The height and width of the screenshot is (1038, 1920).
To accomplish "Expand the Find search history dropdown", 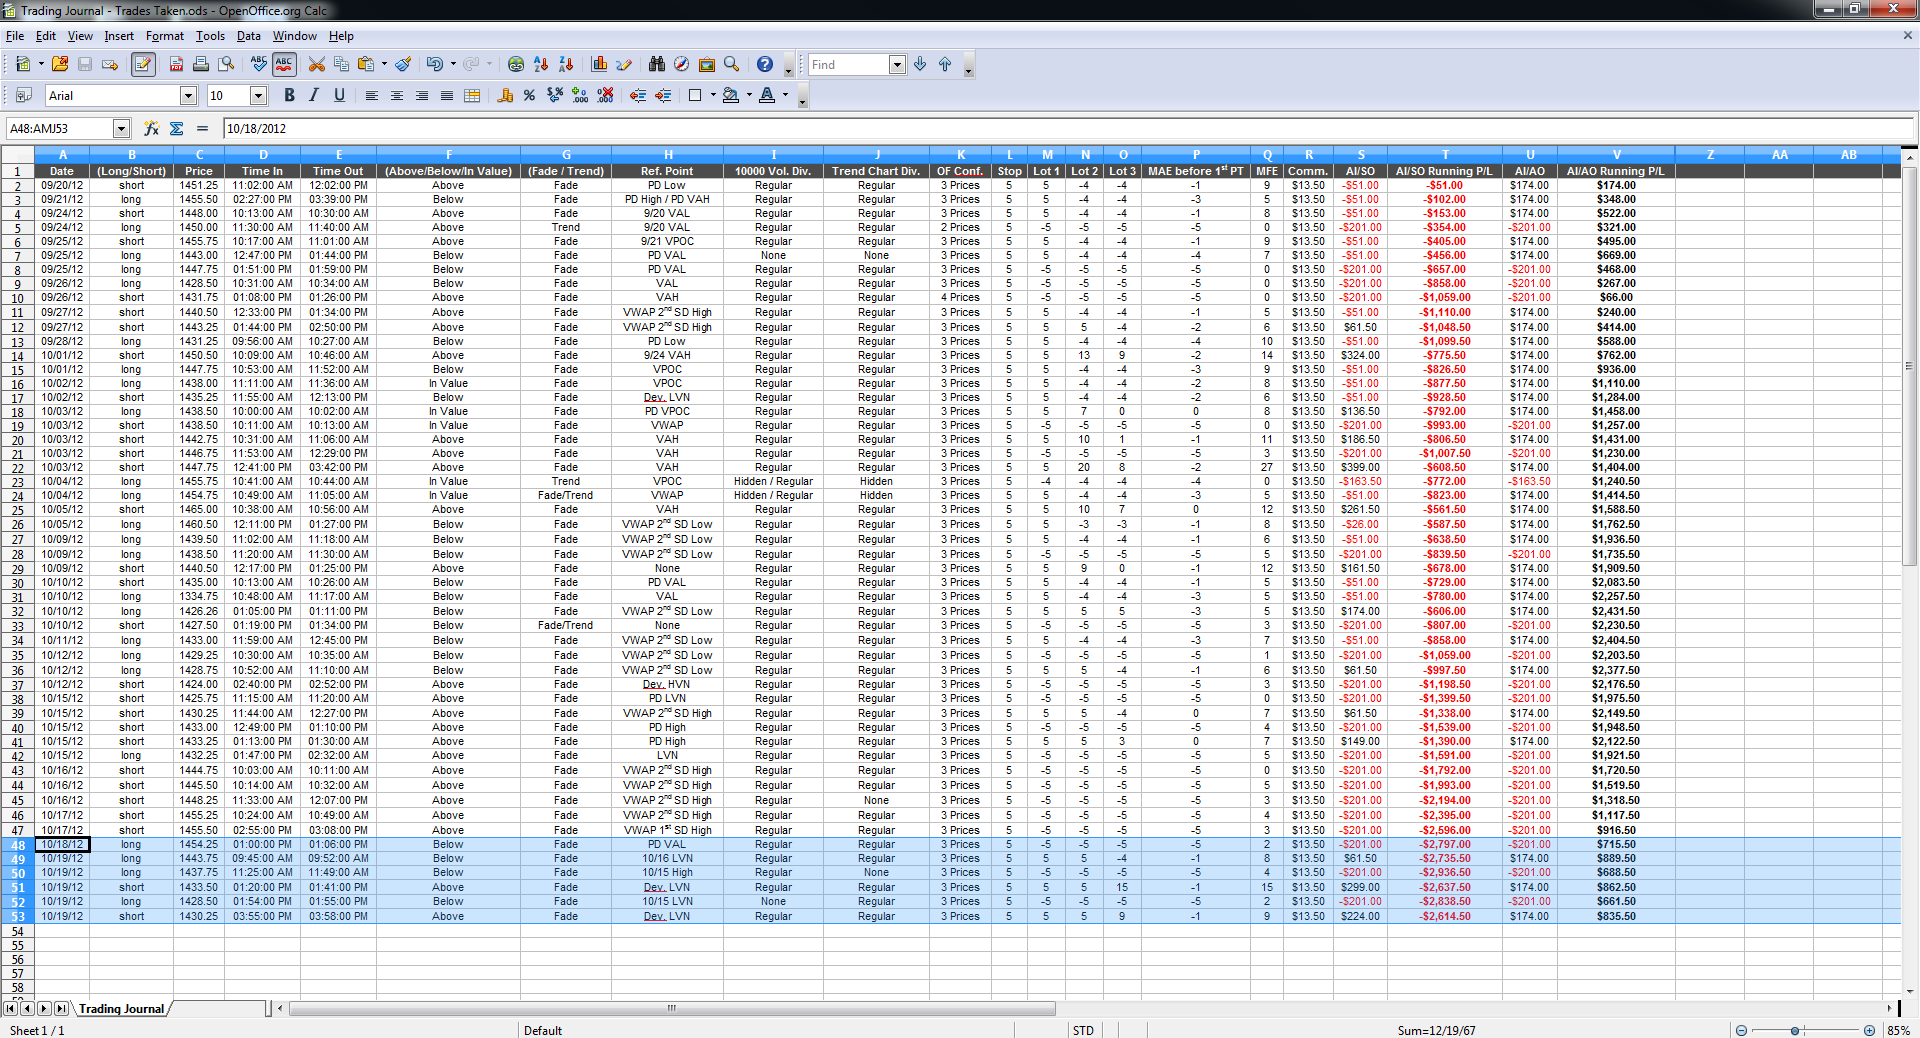I will [x=897, y=65].
